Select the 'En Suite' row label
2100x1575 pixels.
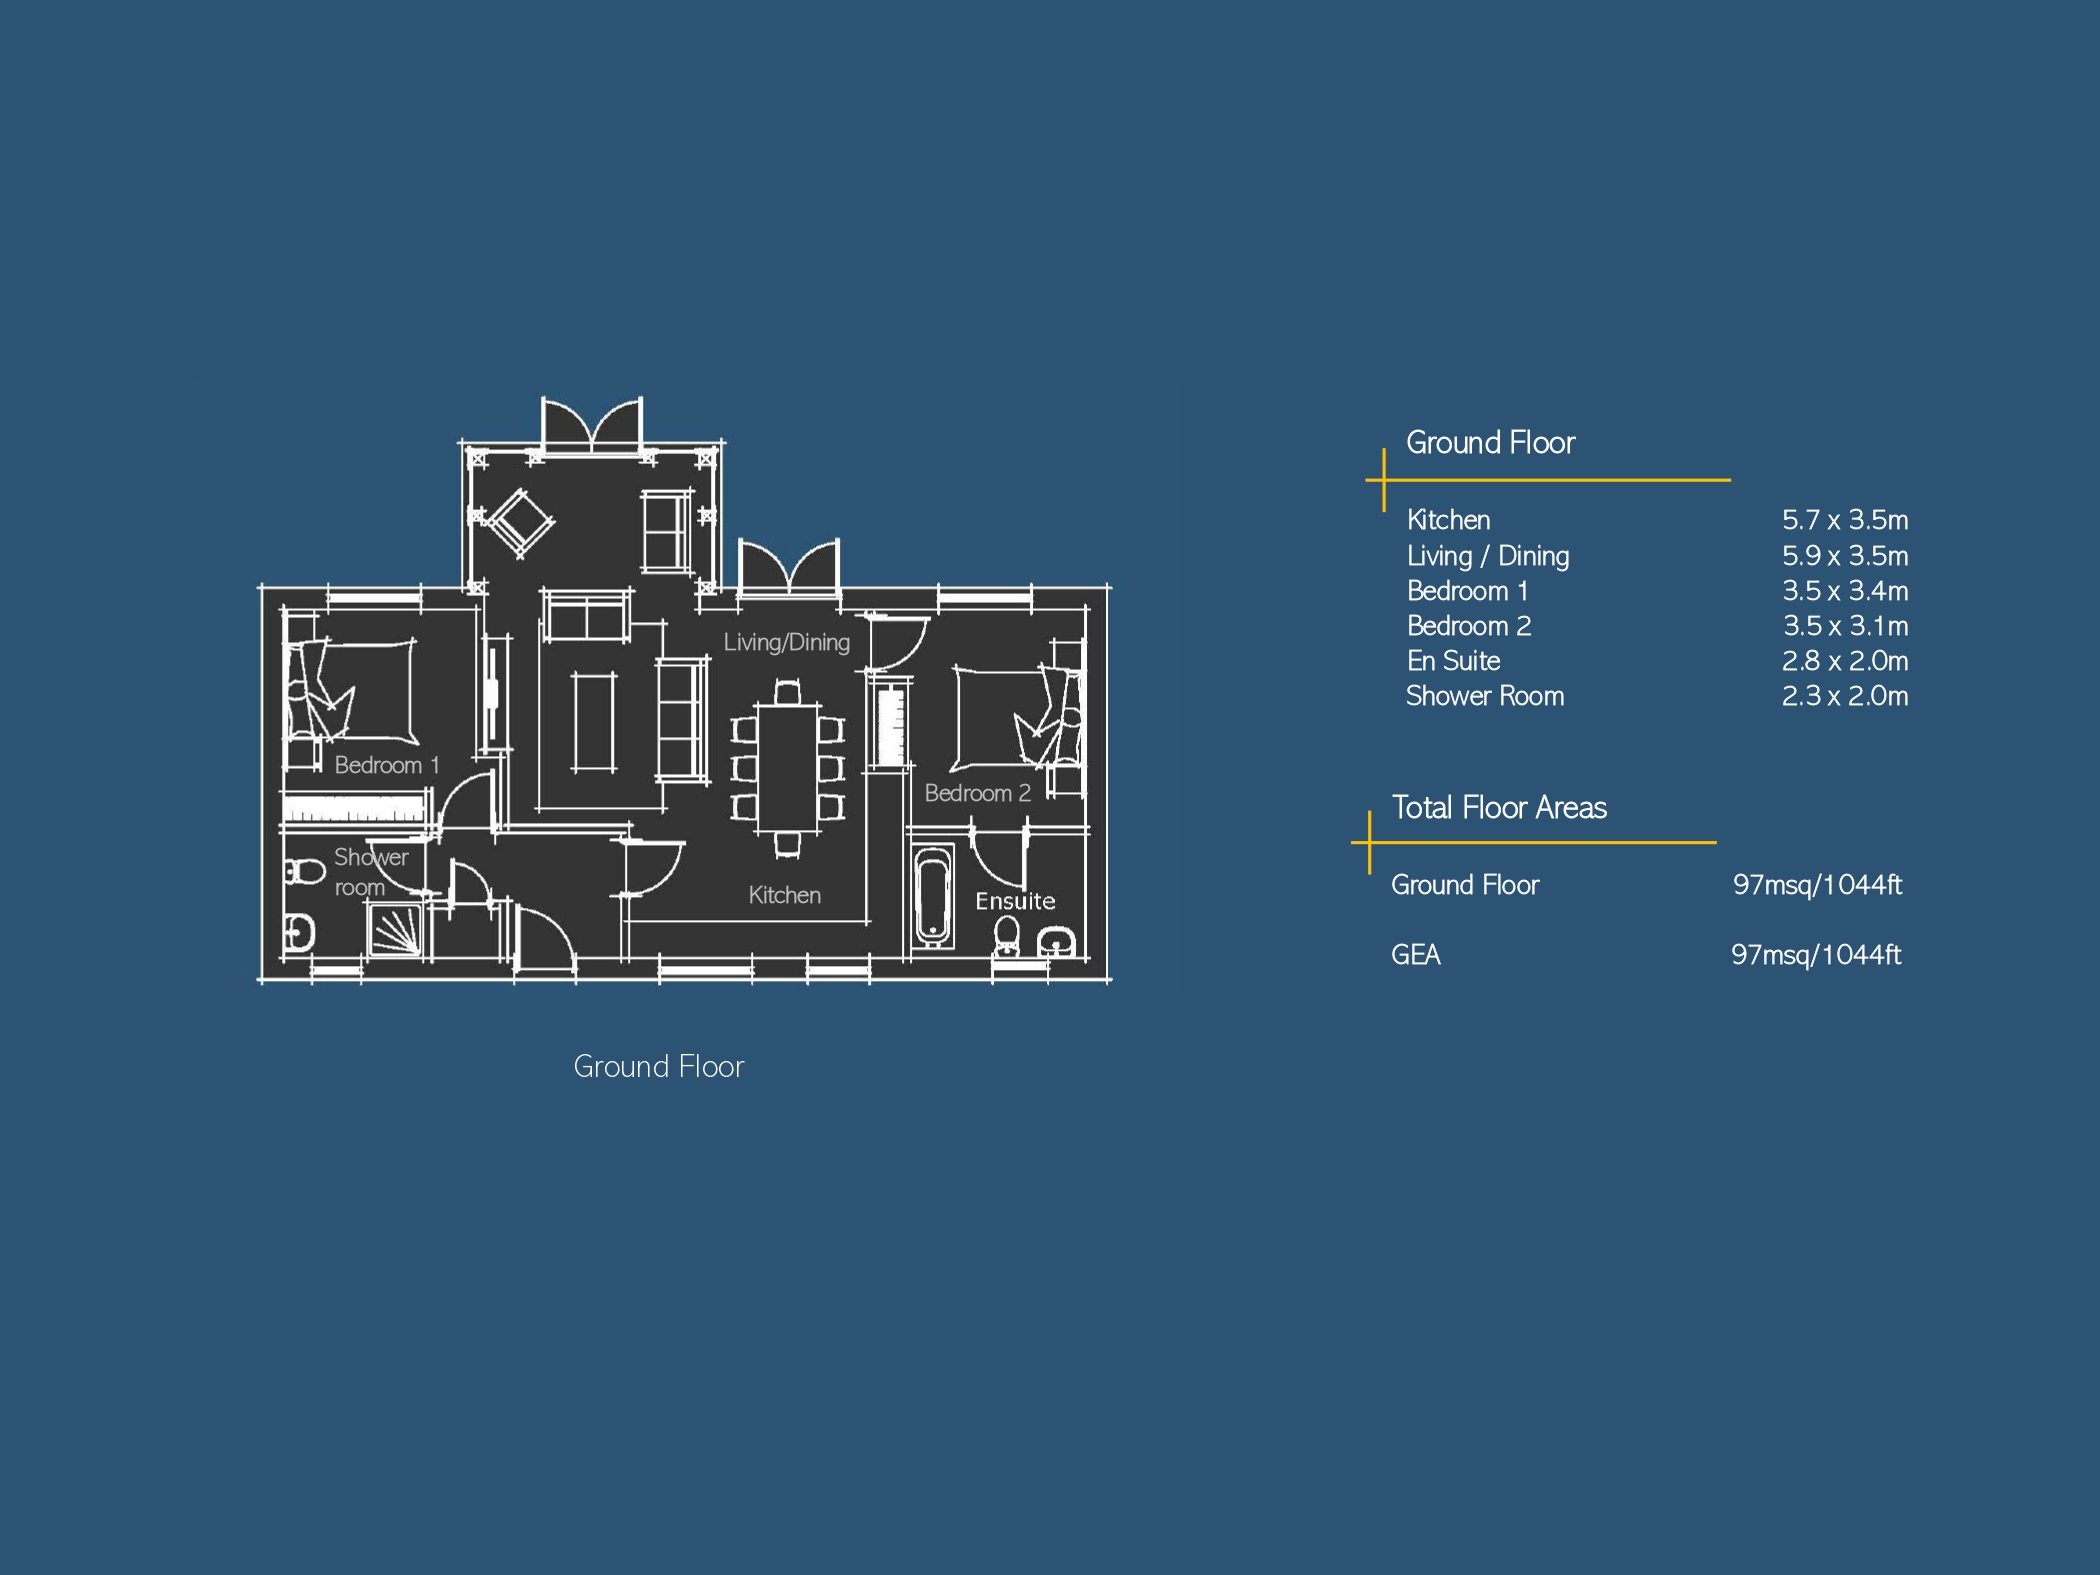coord(1453,661)
